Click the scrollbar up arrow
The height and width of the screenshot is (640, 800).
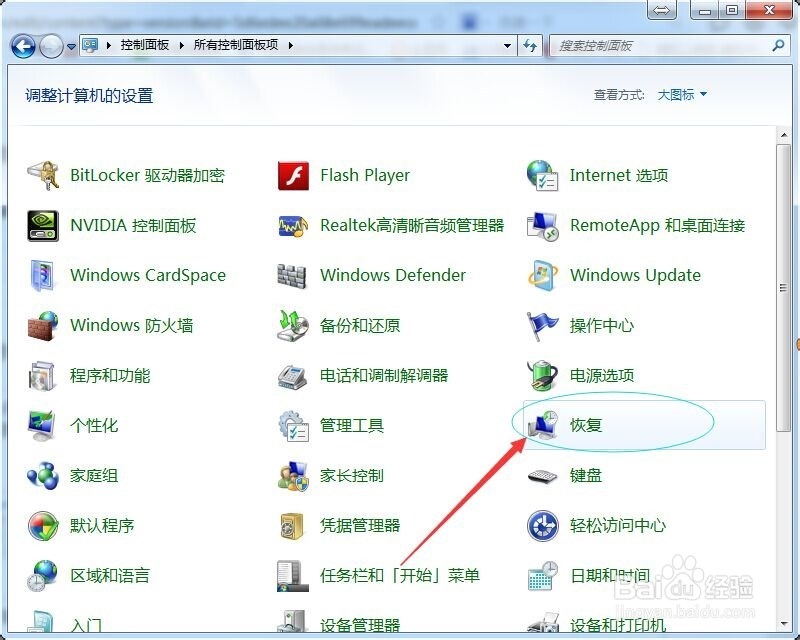(x=784, y=135)
